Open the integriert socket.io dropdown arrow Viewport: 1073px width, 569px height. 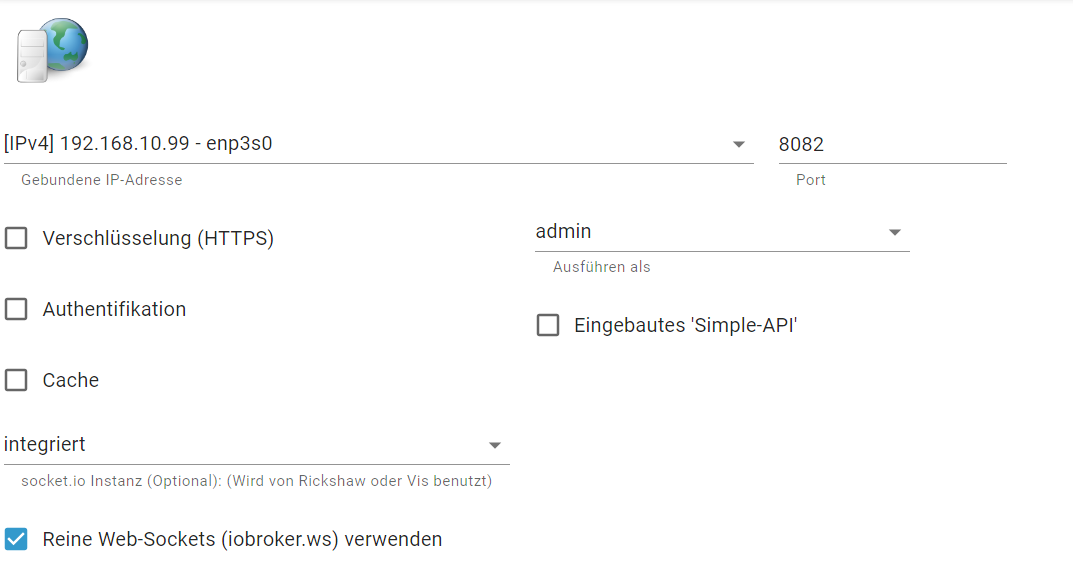[x=495, y=446]
